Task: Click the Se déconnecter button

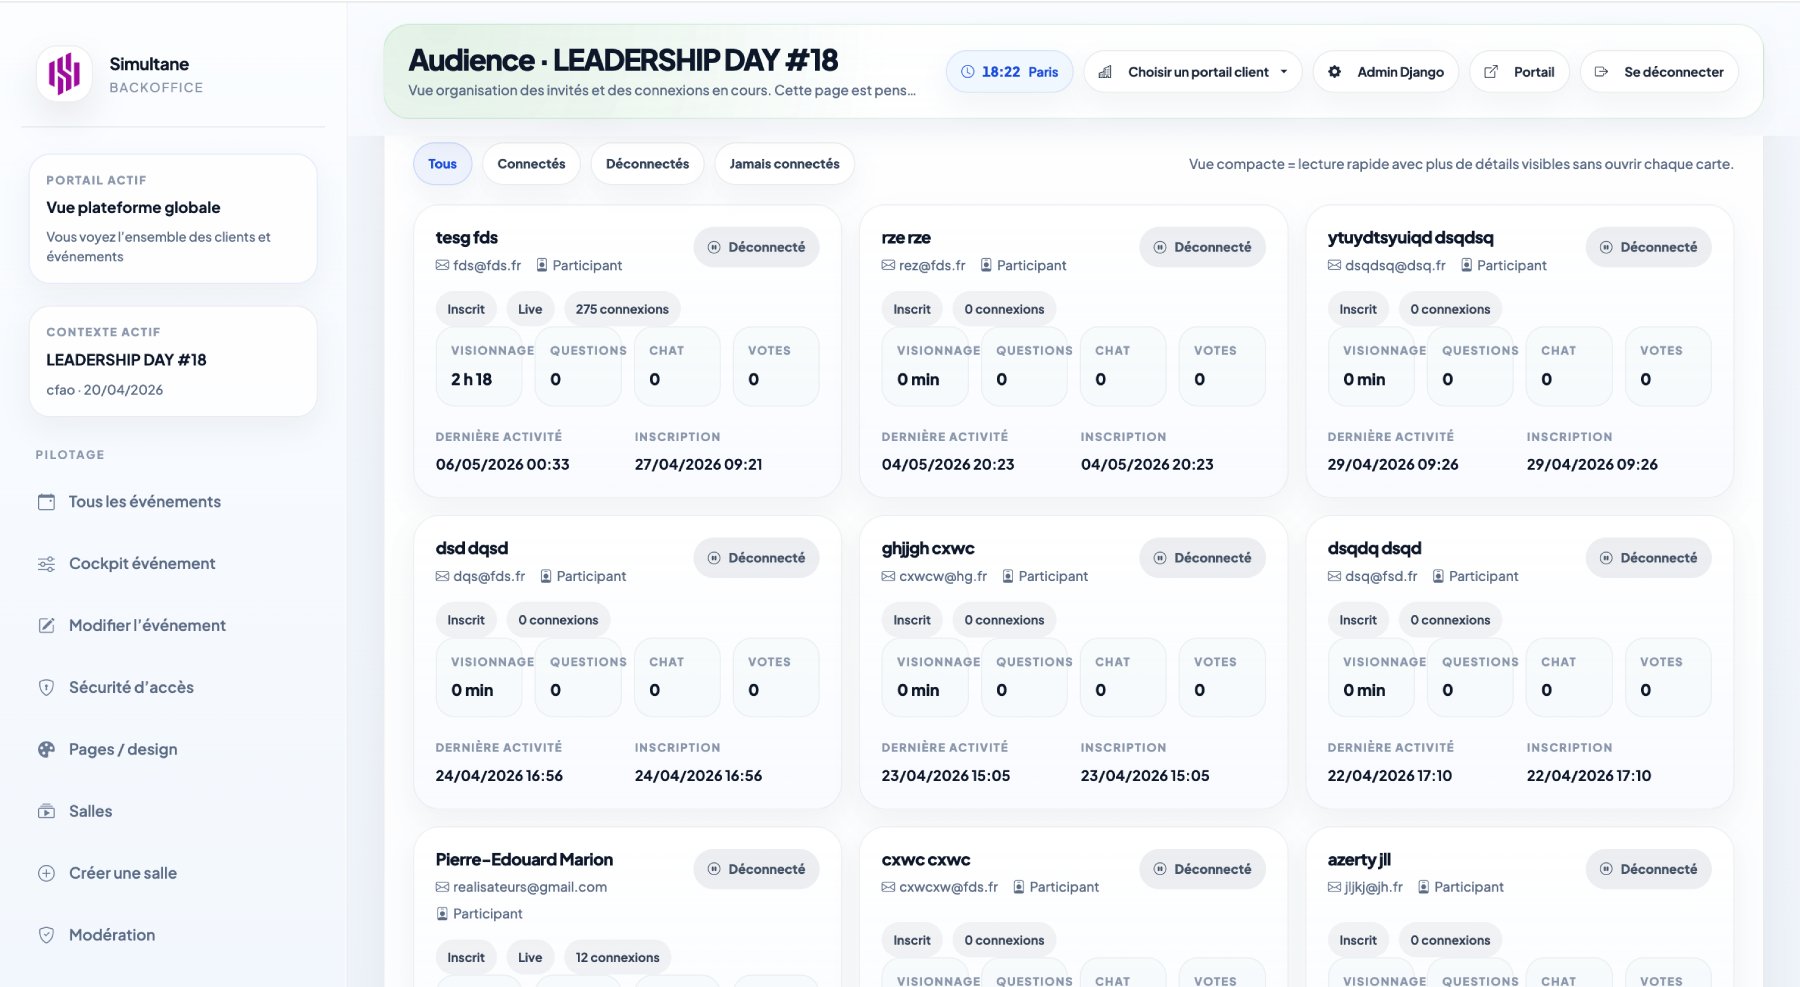Action: 1659,72
